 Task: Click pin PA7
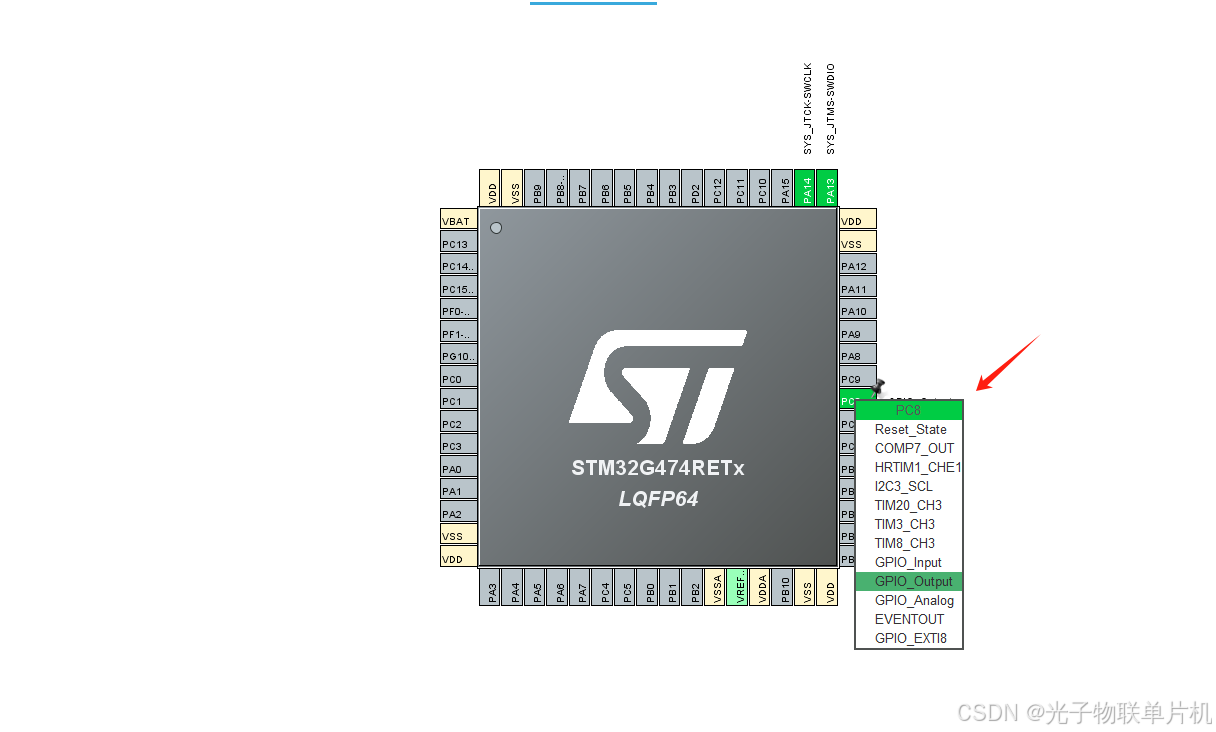581,587
